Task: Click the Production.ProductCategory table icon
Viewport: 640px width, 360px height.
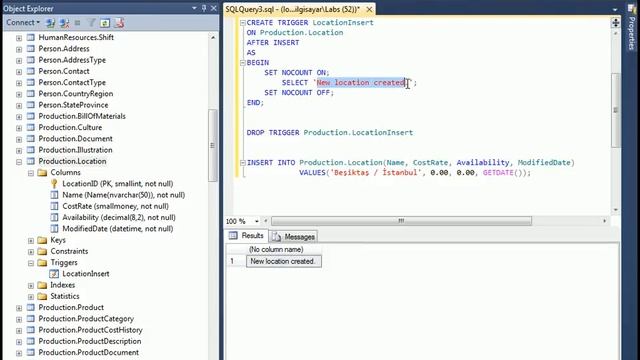Action: (x=31, y=319)
